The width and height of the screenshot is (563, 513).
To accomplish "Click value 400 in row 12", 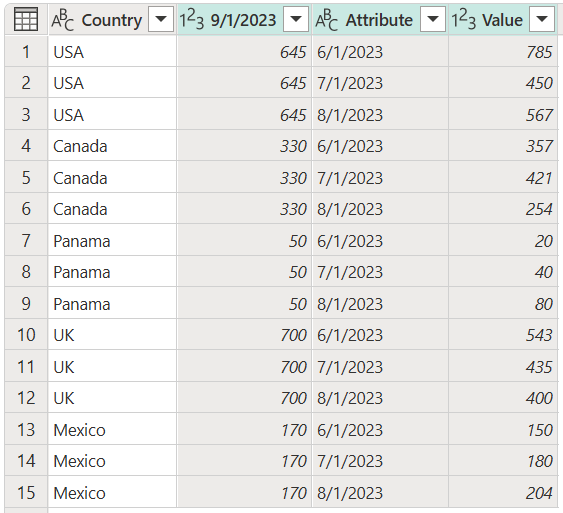I will pos(503,398).
